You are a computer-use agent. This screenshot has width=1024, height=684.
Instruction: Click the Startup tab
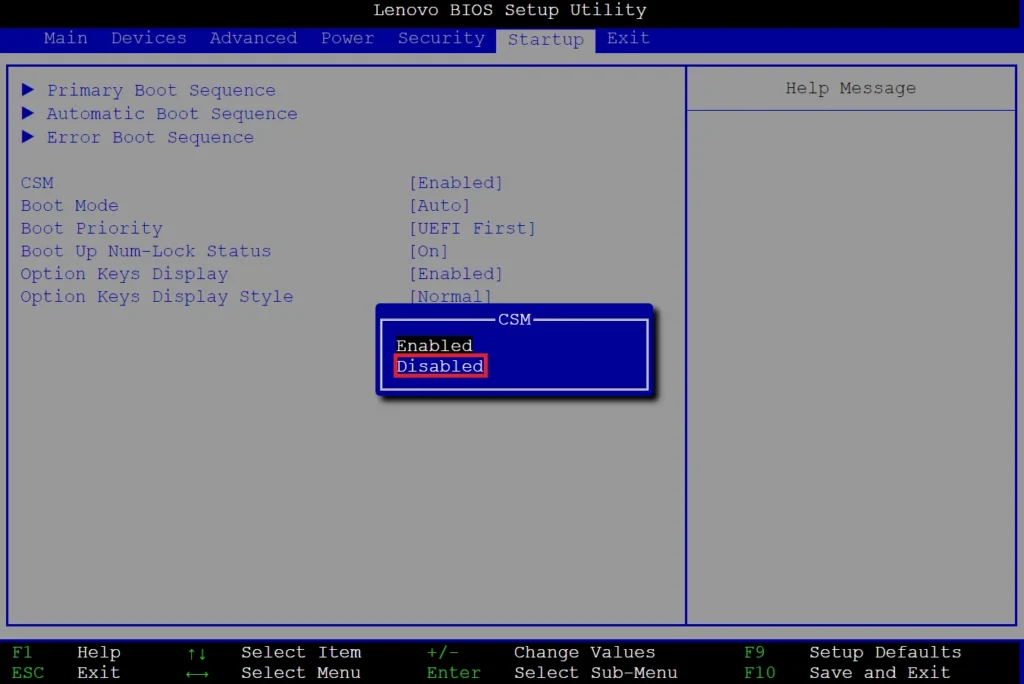tap(545, 40)
